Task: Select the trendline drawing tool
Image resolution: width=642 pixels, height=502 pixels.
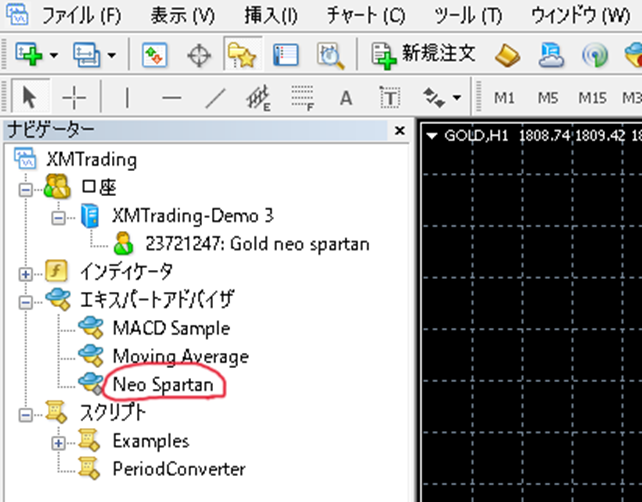Action: tap(215, 98)
